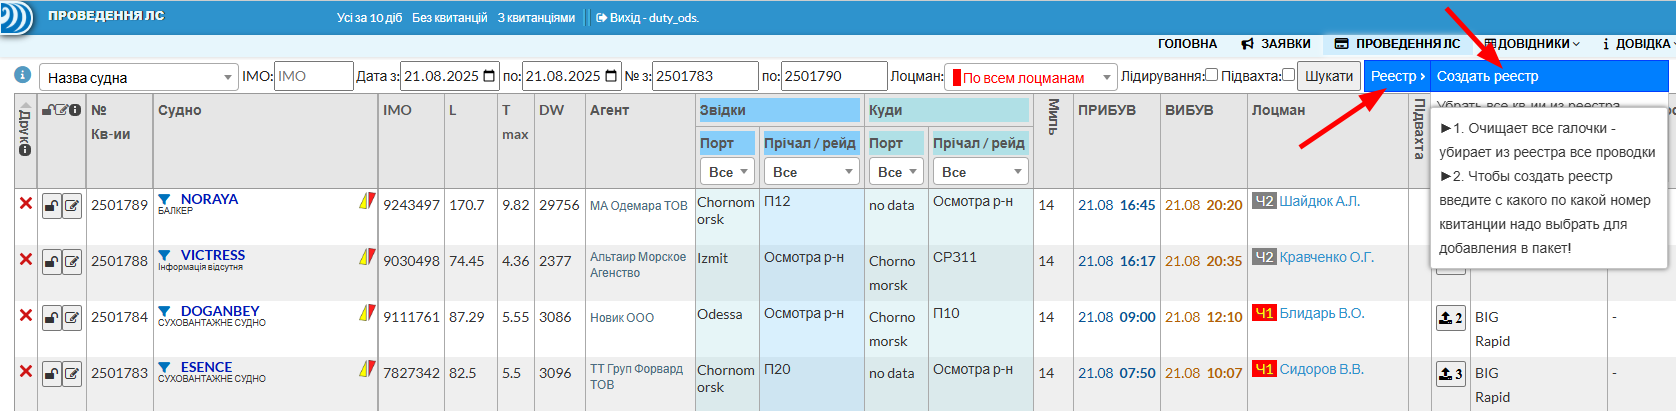
Task: Click the receipt number to field 2501790
Action: pos(834,76)
